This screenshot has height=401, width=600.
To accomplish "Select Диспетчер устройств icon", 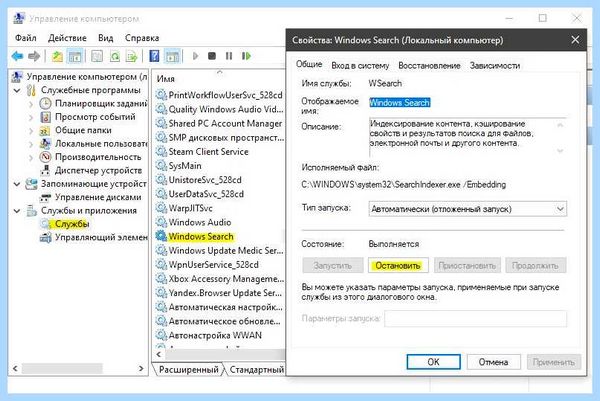I will pyautogui.click(x=45, y=170).
